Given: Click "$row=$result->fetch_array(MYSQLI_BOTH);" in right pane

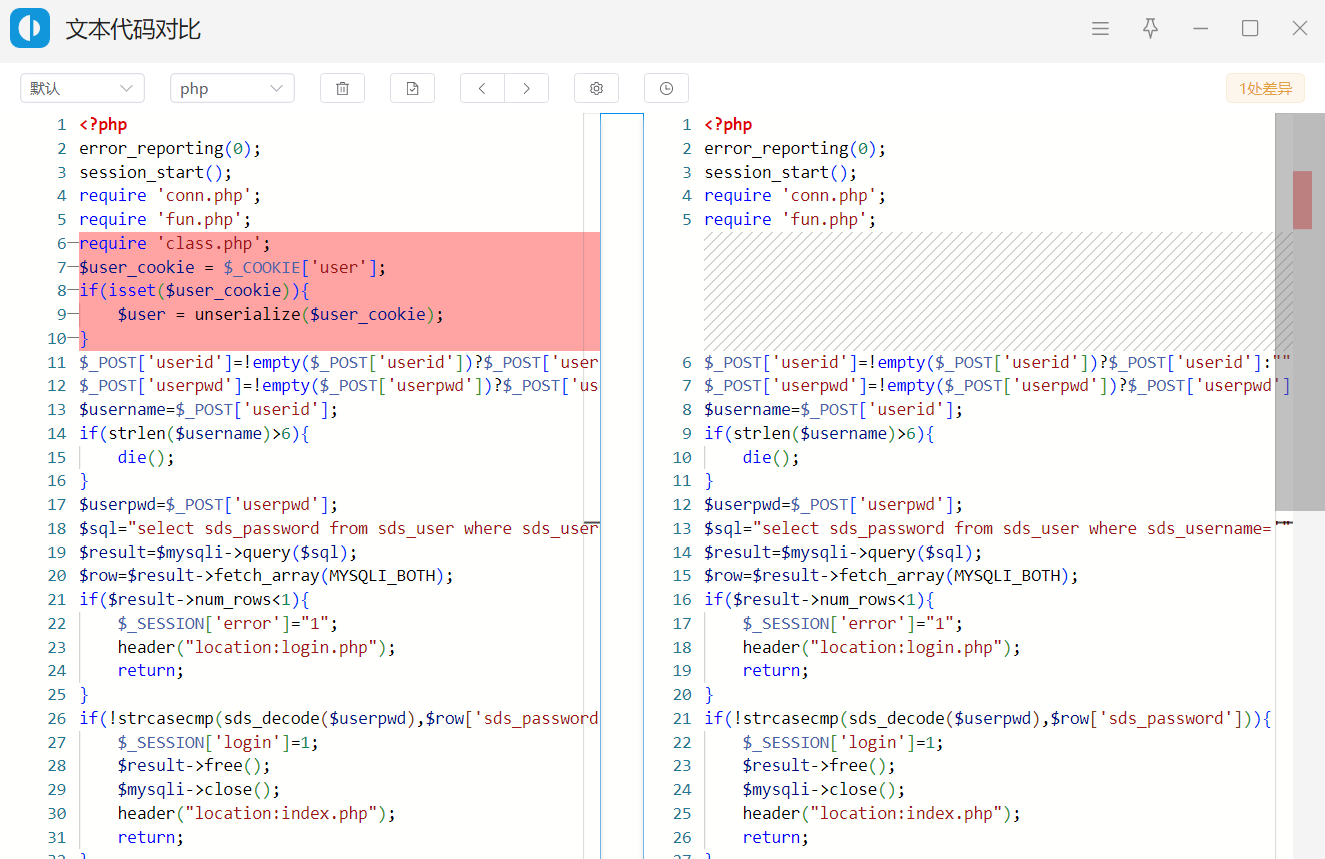Looking at the screenshot, I should tap(891, 575).
